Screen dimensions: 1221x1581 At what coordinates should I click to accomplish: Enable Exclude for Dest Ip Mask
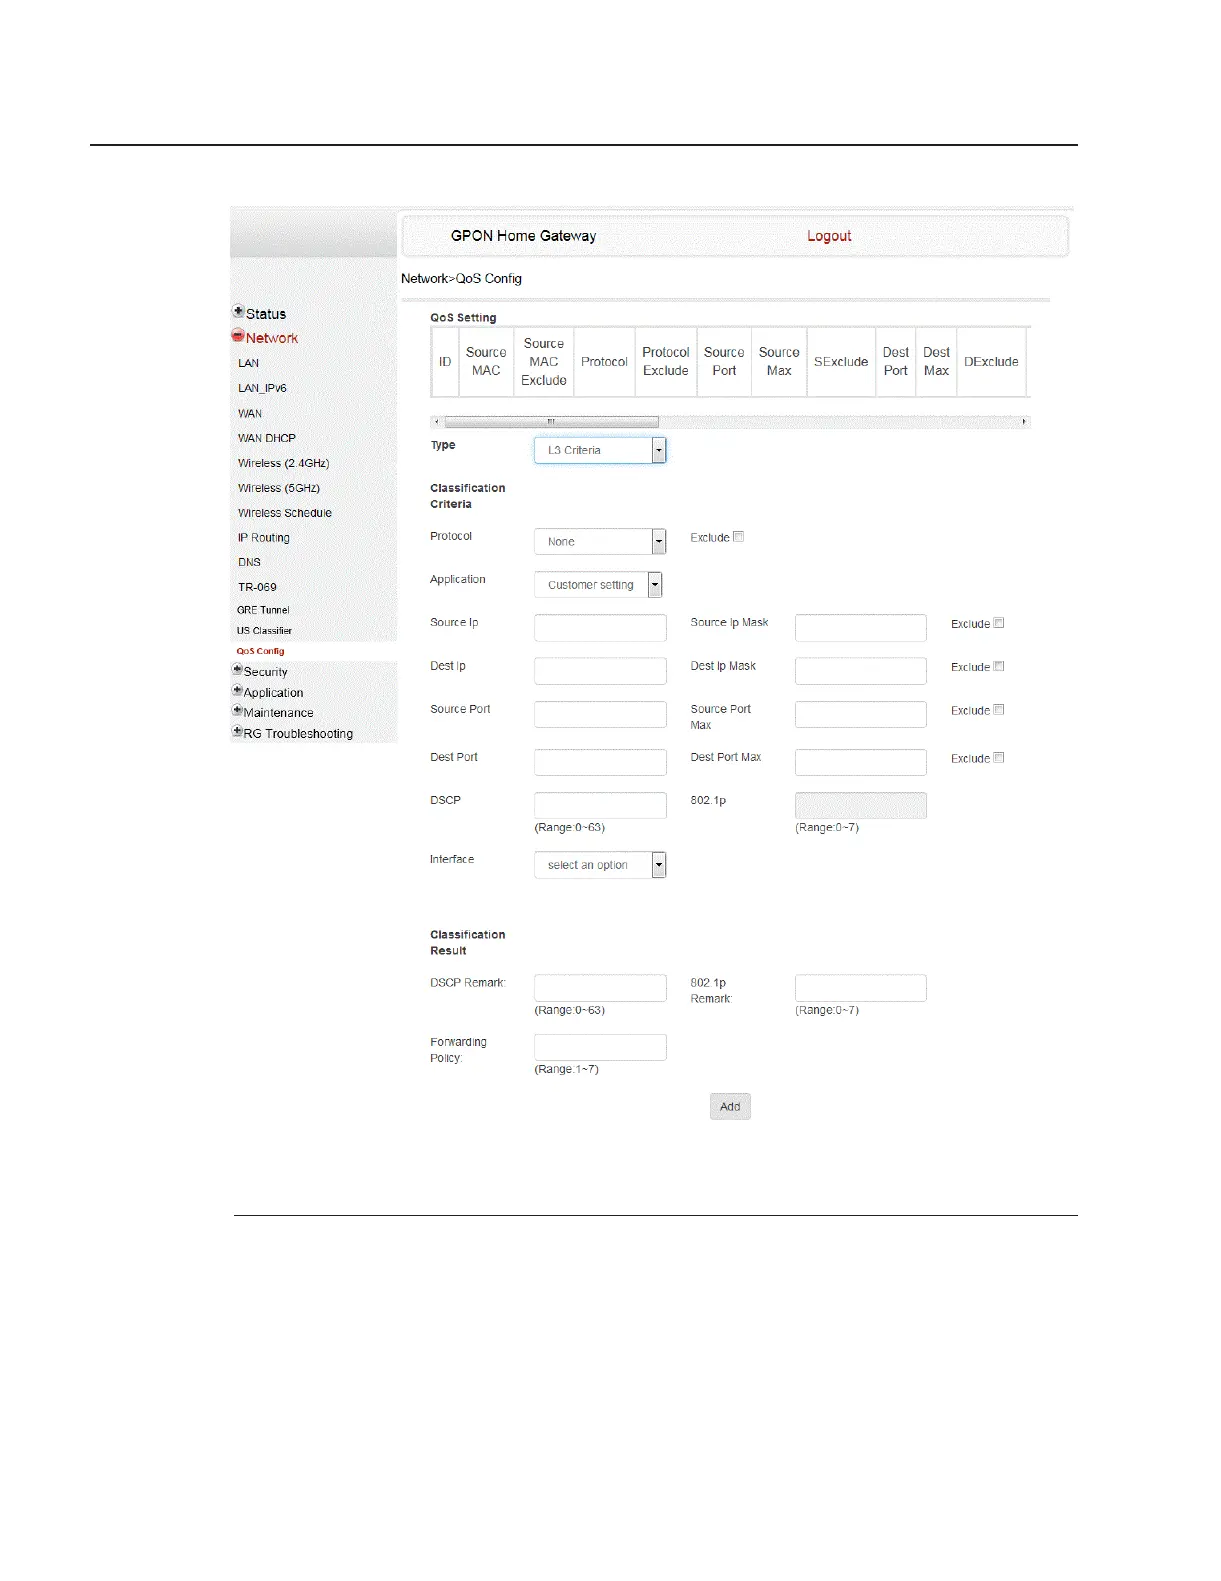tap(998, 666)
